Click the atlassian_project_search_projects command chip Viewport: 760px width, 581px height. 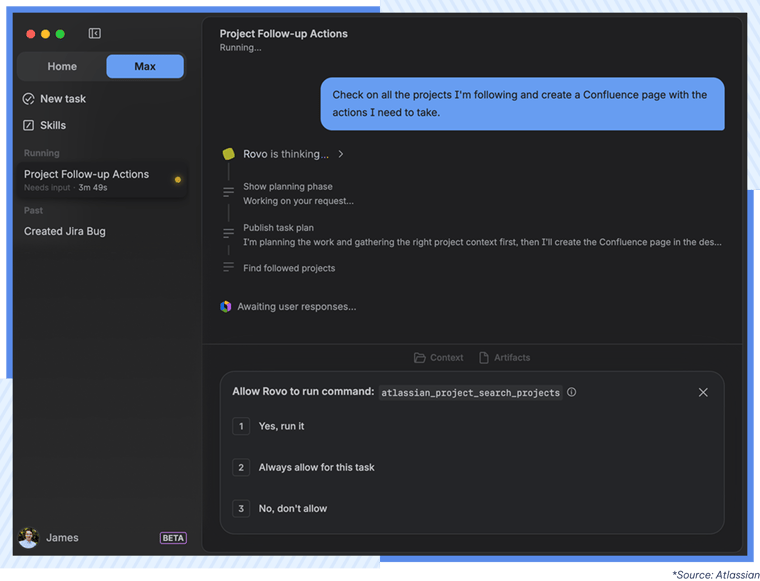pos(470,393)
